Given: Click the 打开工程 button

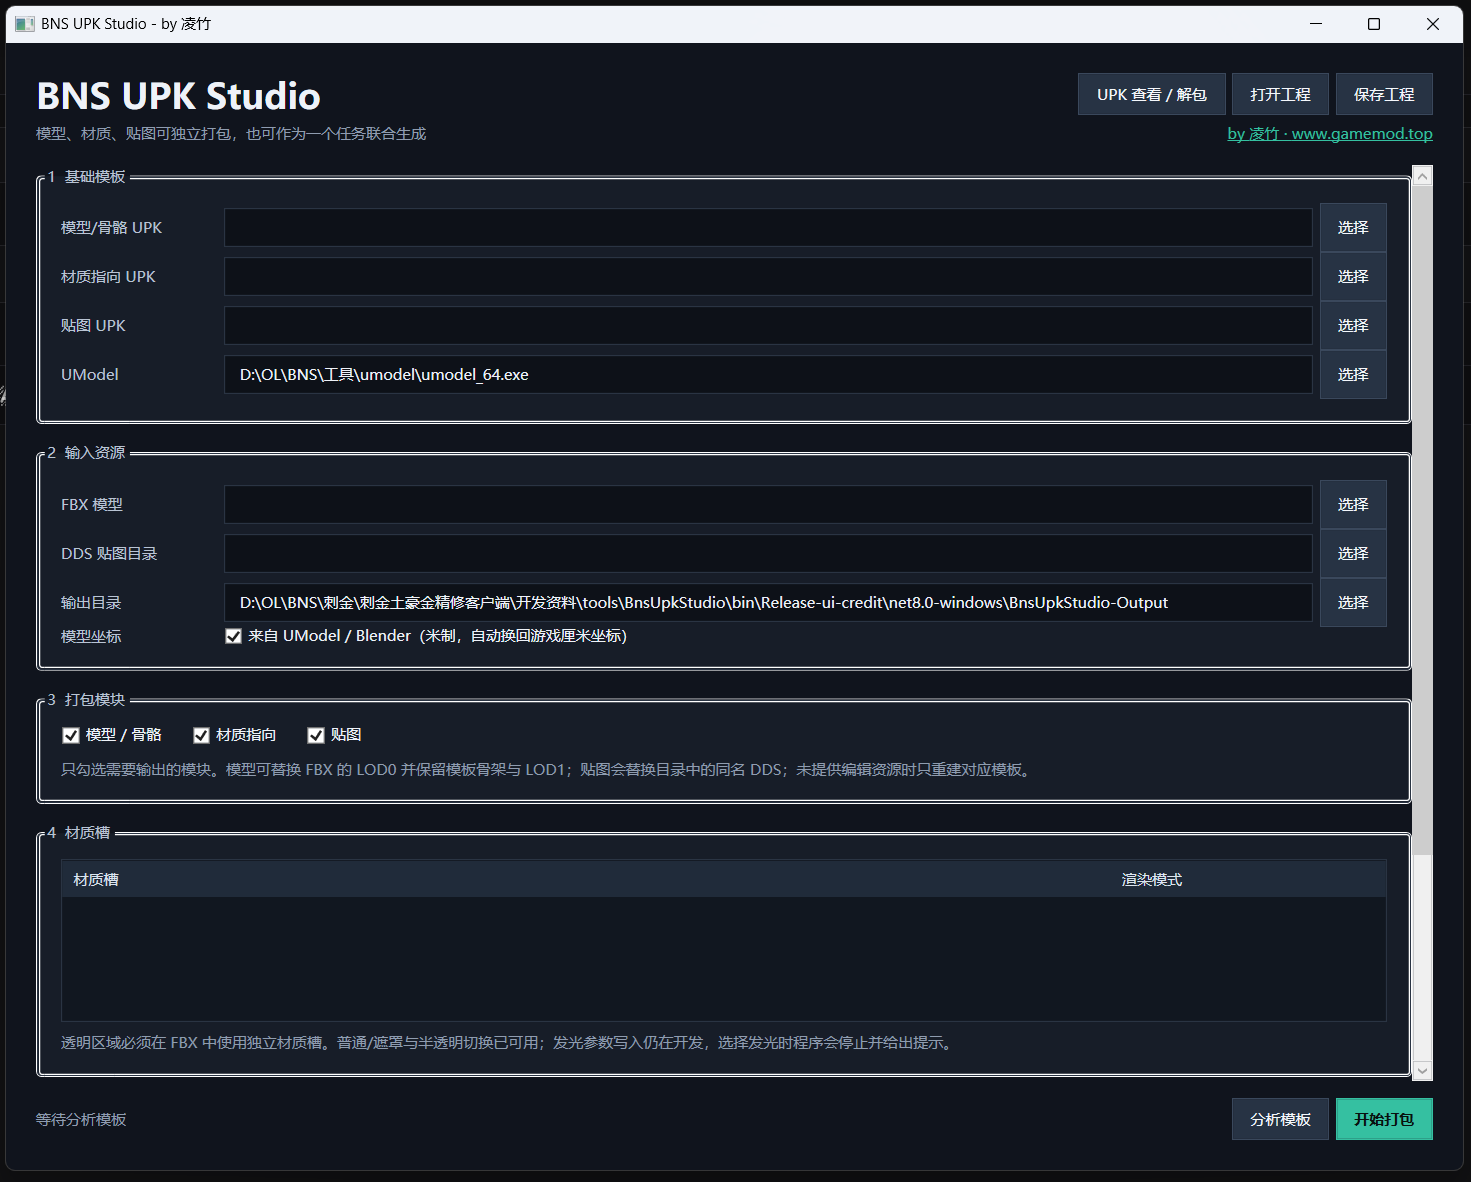Looking at the screenshot, I should pos(1280,94).
